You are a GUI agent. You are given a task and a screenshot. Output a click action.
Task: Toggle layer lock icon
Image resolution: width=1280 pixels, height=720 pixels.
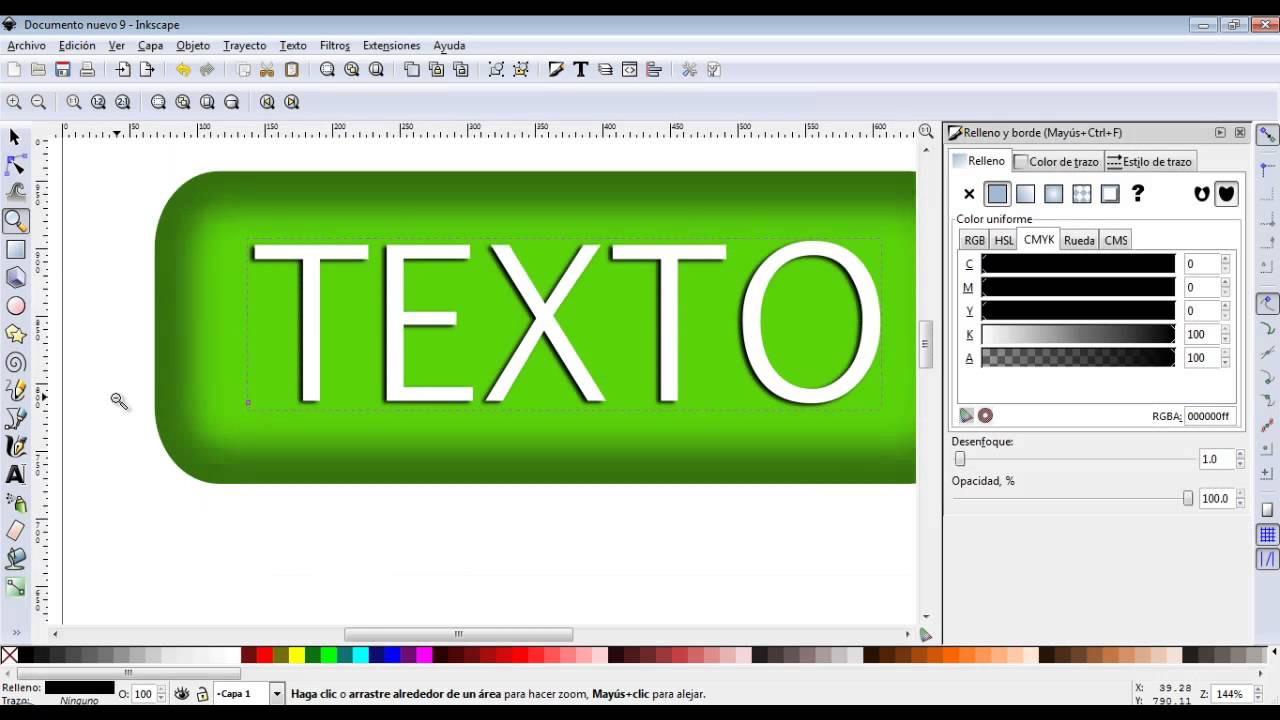pyautogui.click(x=202, y=693)
